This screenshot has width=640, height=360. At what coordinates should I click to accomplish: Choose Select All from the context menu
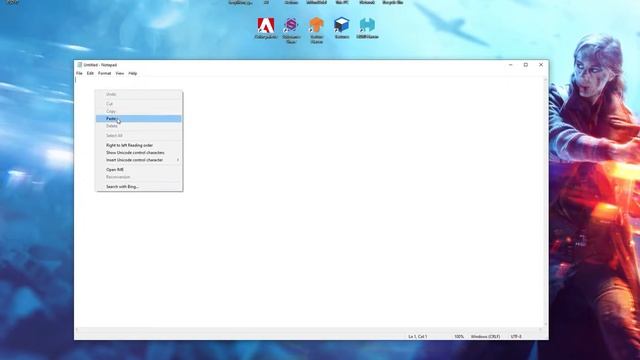click(139, 136)
